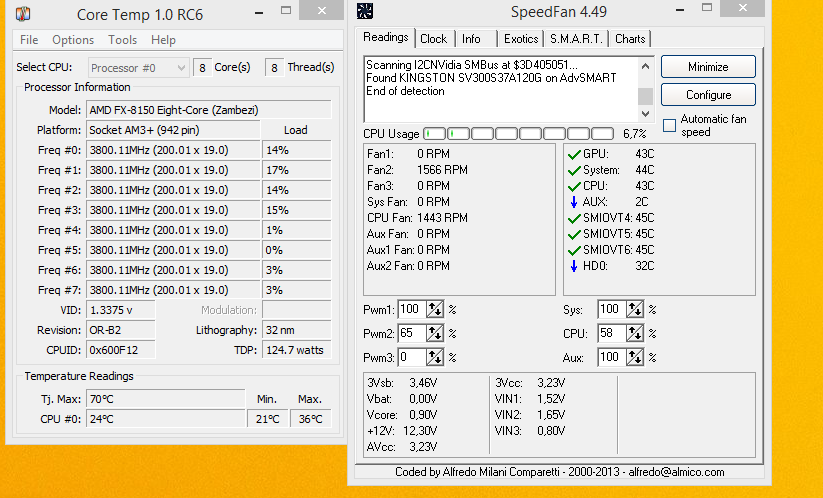Click the +12V reading 12,30V
Image resolution: width=823 pixels, height=498 pixels.
click(x=420, y=431)
